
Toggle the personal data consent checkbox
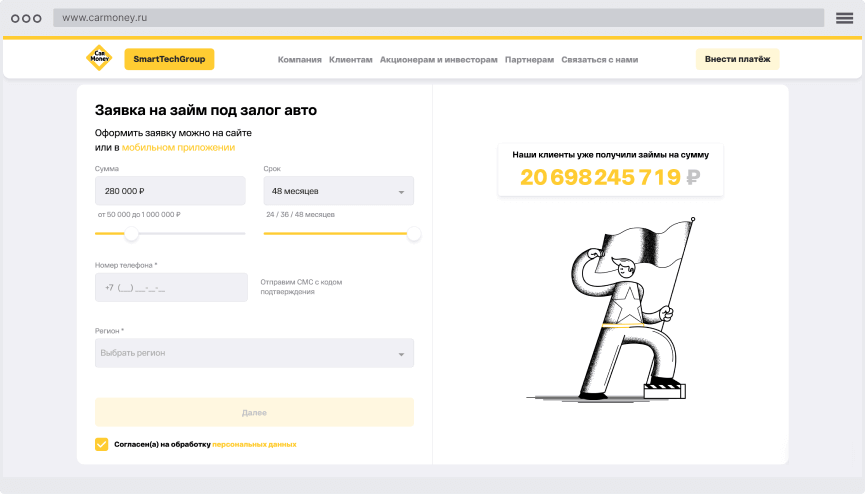[101, 444]
